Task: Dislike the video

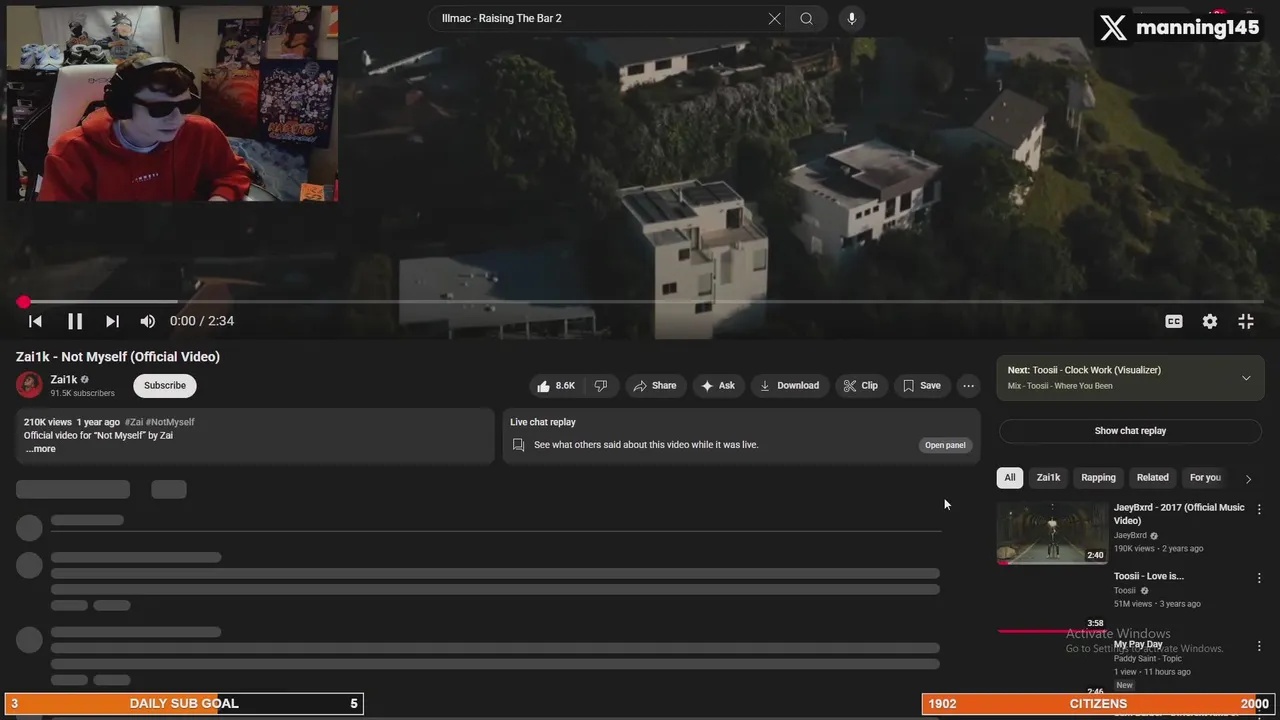Action: coord(601,386)
